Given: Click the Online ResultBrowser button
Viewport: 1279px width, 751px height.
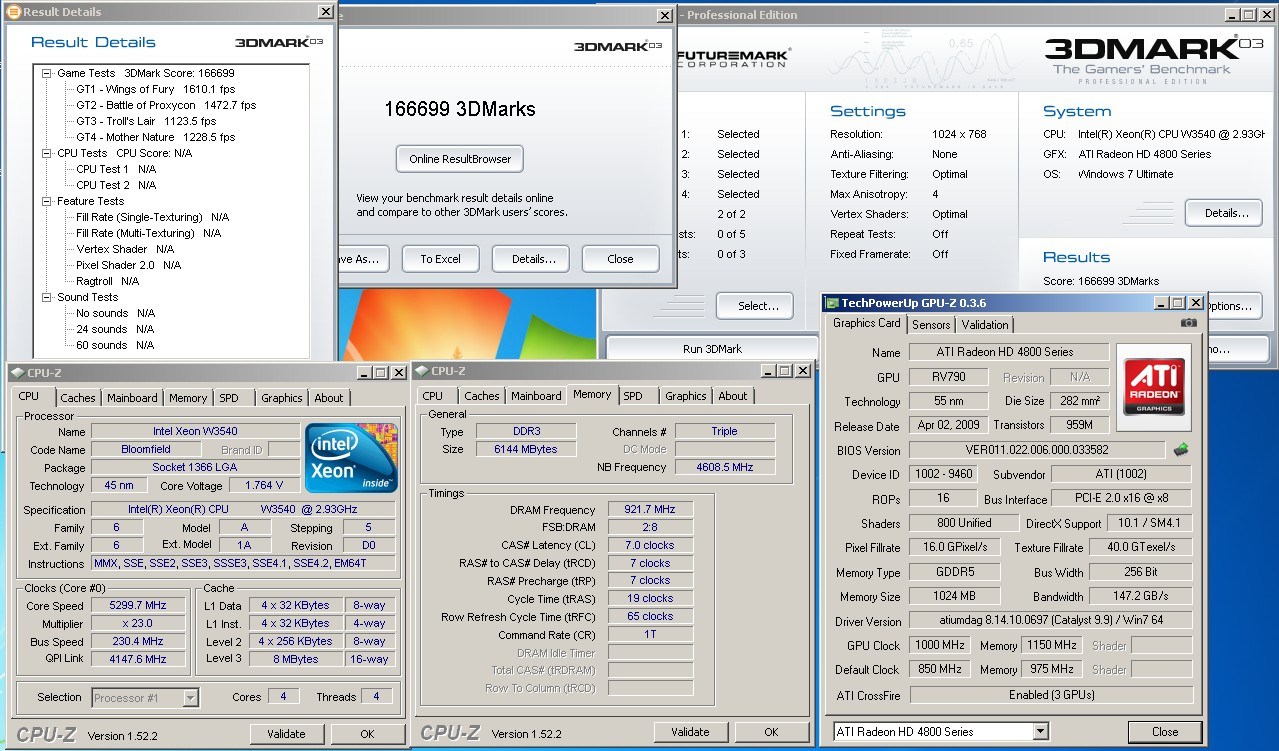Looking at the screenshot, I should point(460,159).
